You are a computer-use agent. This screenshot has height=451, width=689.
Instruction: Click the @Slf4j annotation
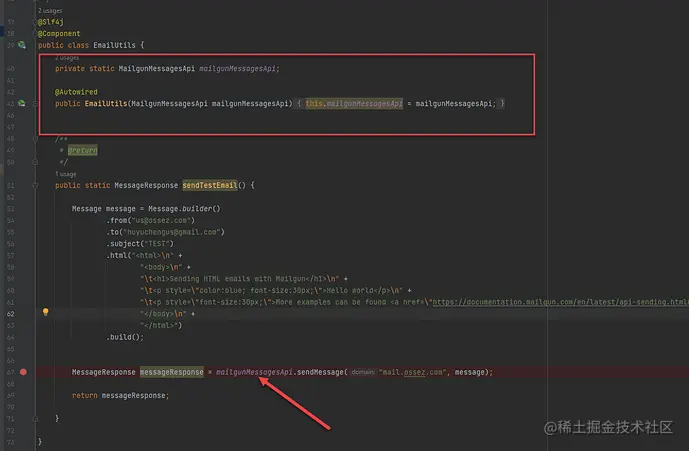pos(51,22)
